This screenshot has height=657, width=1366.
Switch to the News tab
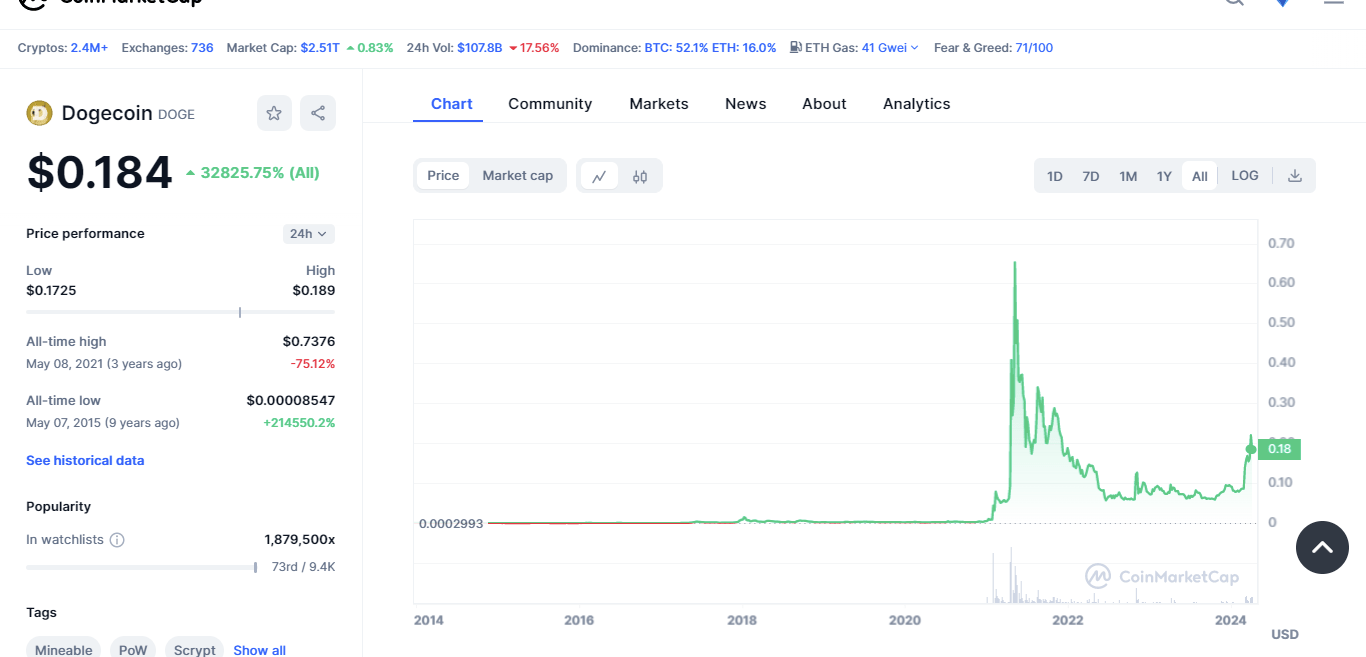pyautogui.click(x=746, y=104)
